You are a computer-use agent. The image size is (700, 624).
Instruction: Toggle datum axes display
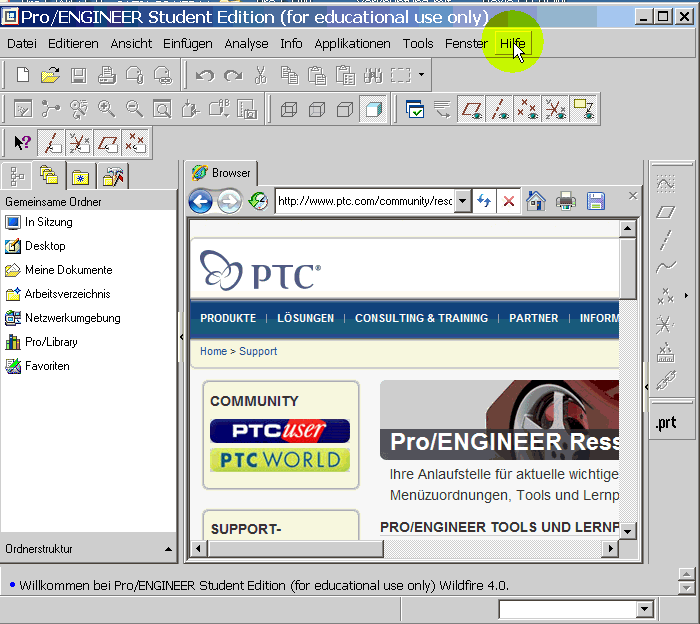(x=500, y=109)
